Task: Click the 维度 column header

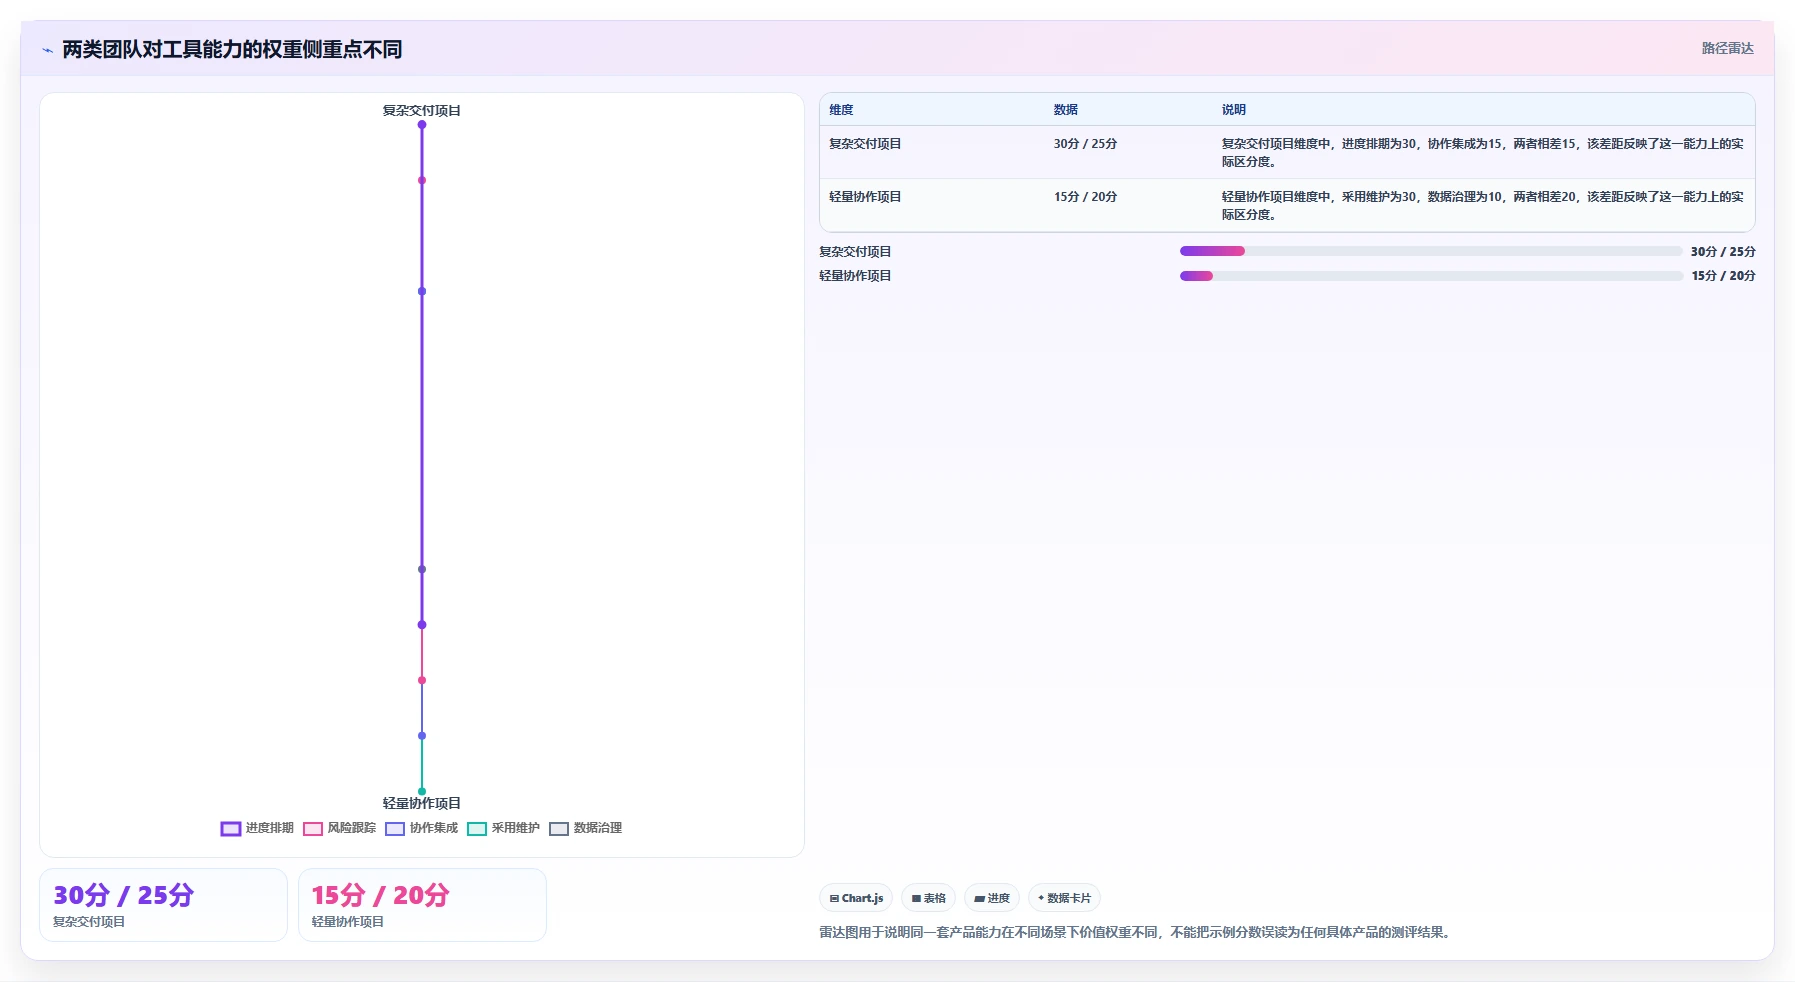Action: coord(841,110)
